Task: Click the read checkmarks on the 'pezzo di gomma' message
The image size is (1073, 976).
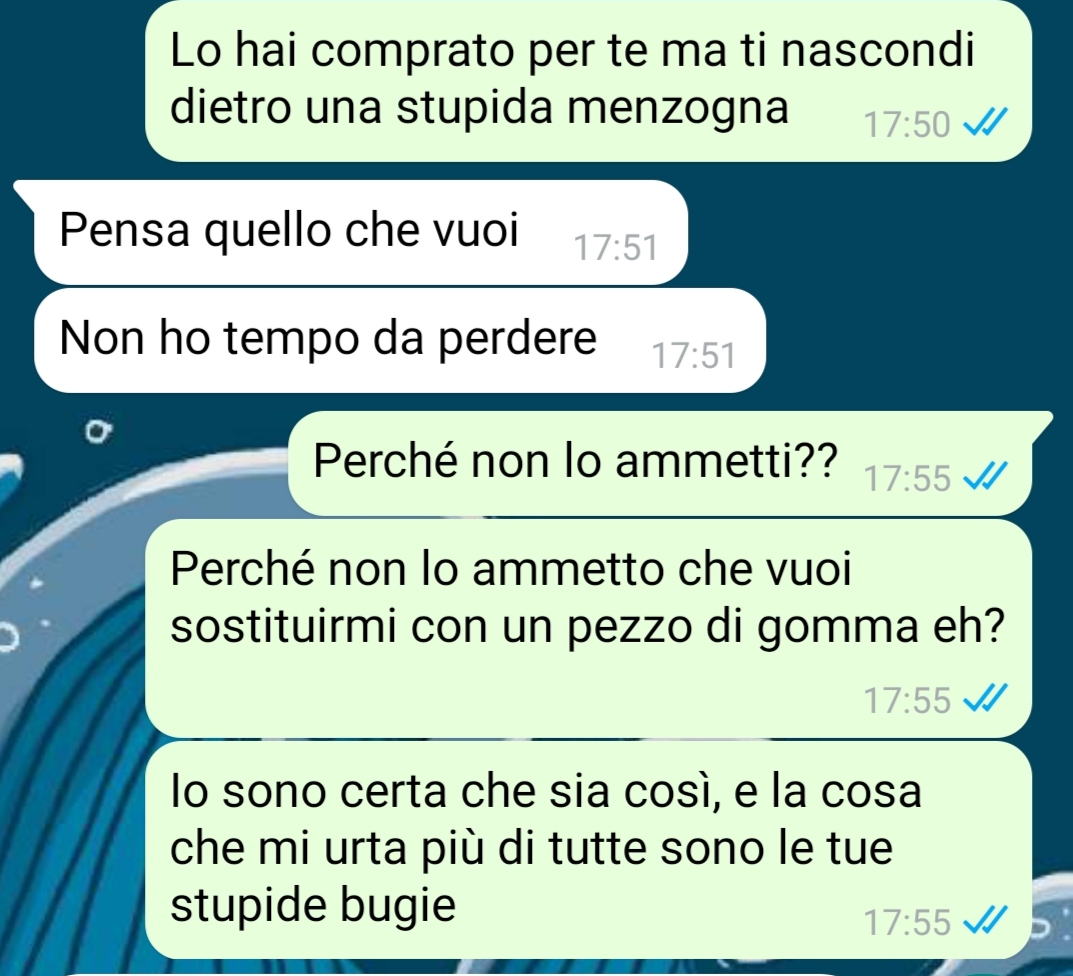Action: (x=985, y=699)
